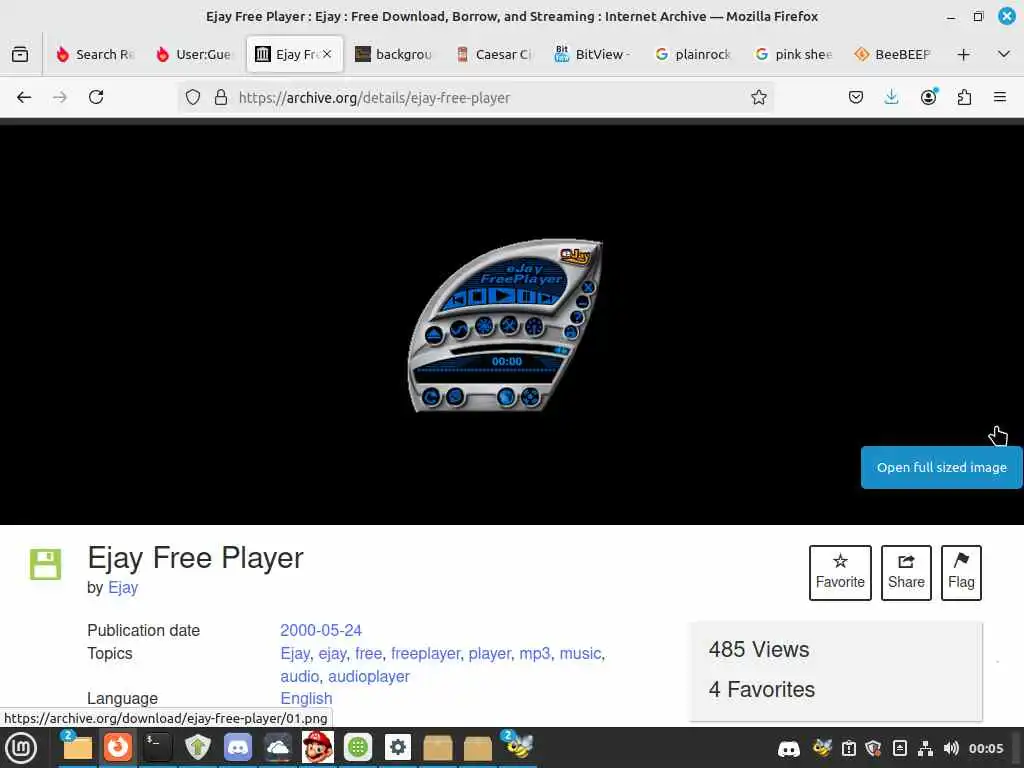
Task: Switch to the BeeBEEP tab
Action: (x=893, y=54)
